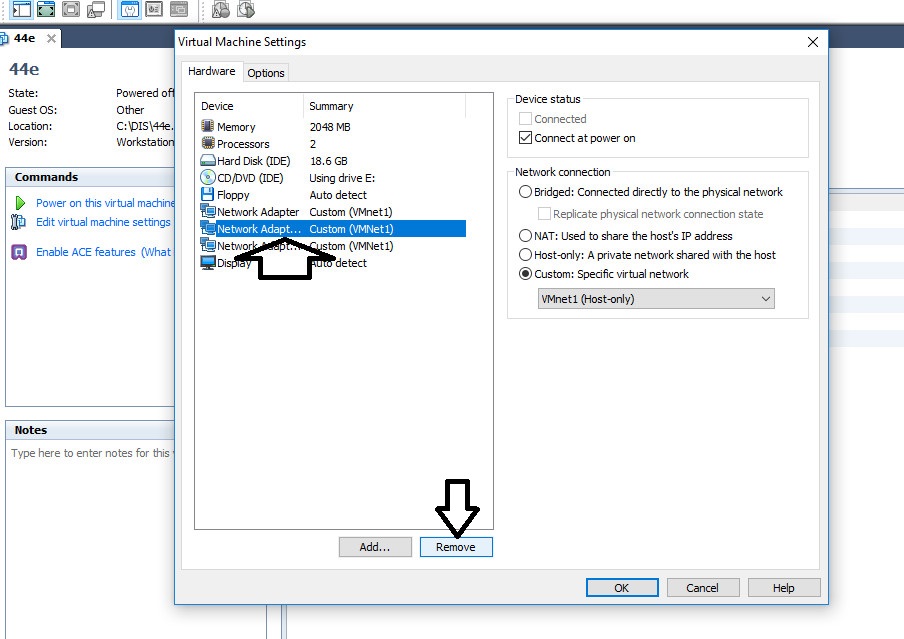This screenshot has height=639, width=904.
Task: Open Edit virtual machine settings link
Action: pos(103,222)
